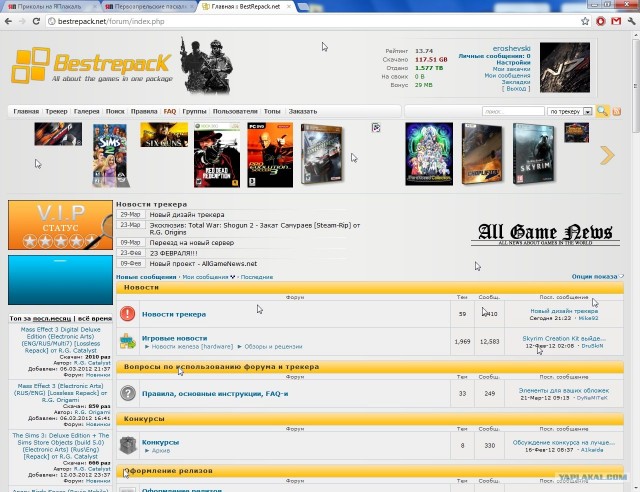Click the user avatar image

point(564,67)
